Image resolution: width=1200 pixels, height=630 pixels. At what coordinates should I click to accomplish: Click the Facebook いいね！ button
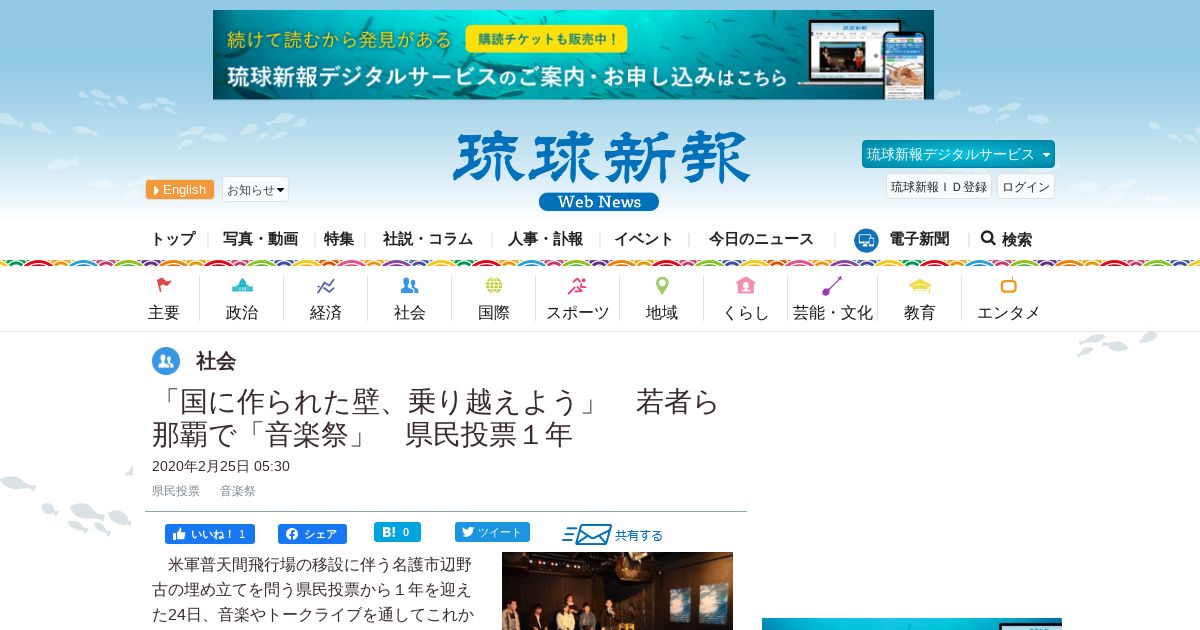click(210, 534)
